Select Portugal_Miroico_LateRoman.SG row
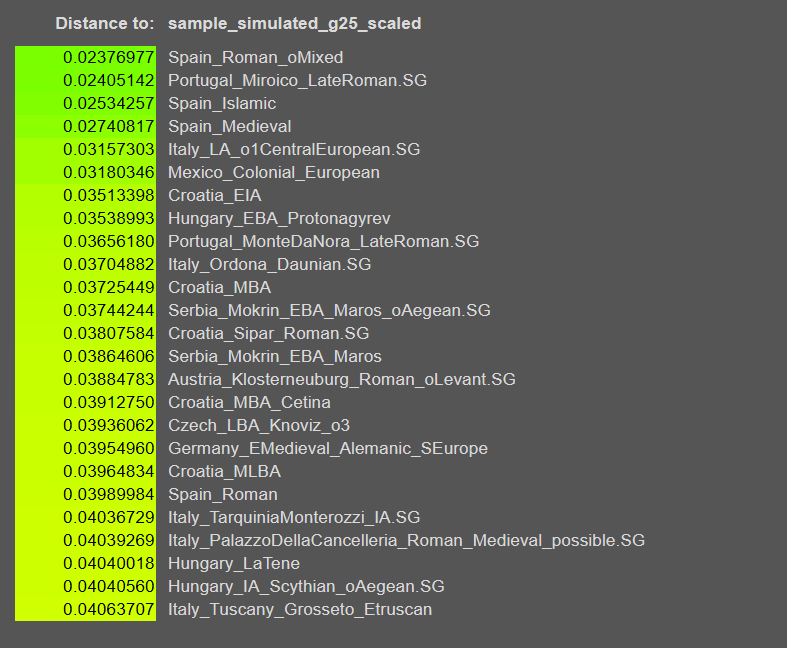This screenshot has height=648, width=787. pyautogui.click(x=297, y=81)
